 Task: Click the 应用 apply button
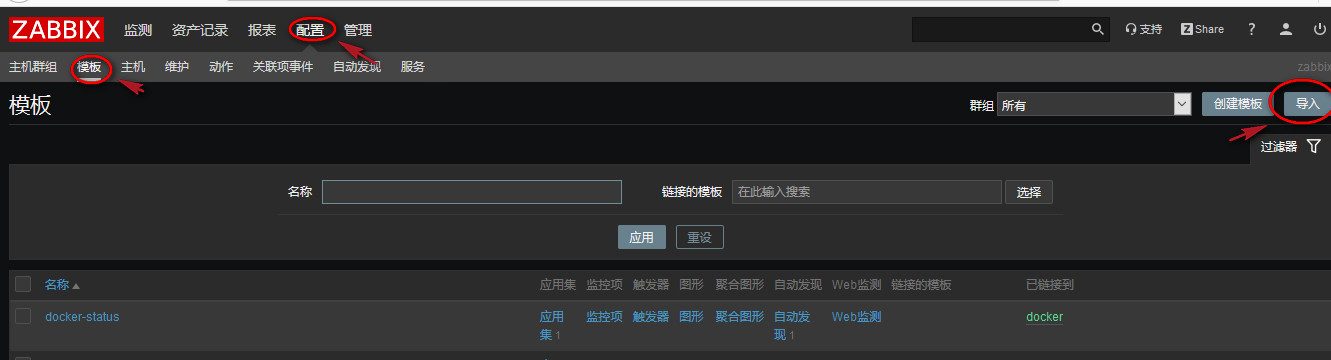[642, 237]
